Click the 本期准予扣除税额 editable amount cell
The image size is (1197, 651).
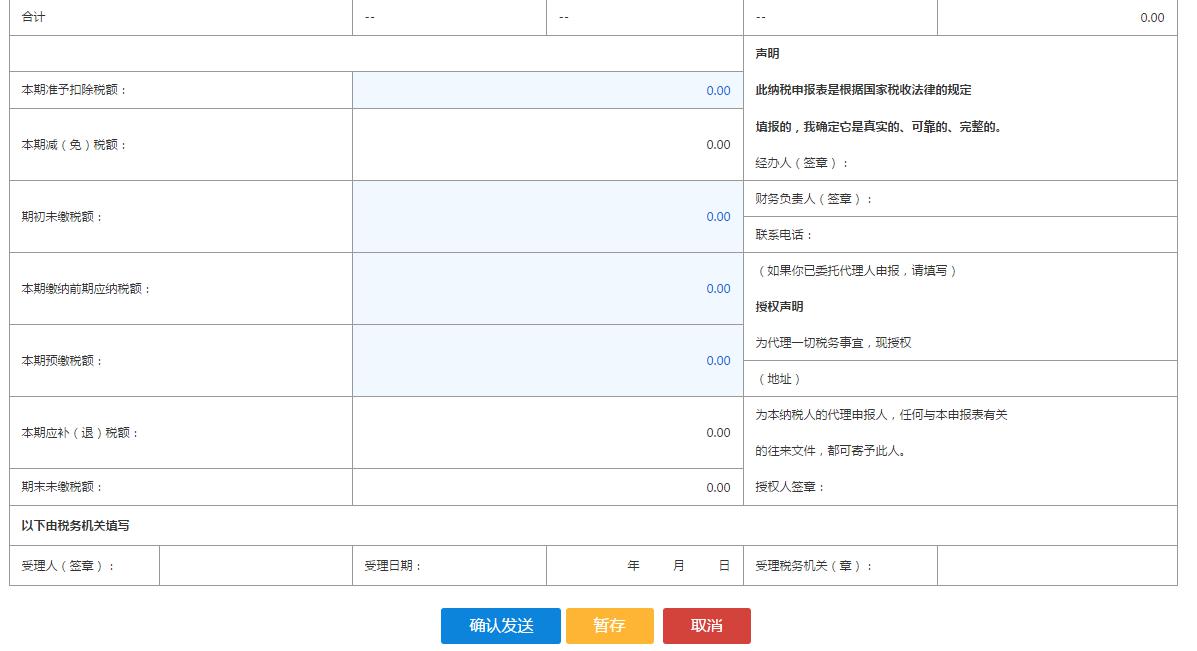pos(546,91)
